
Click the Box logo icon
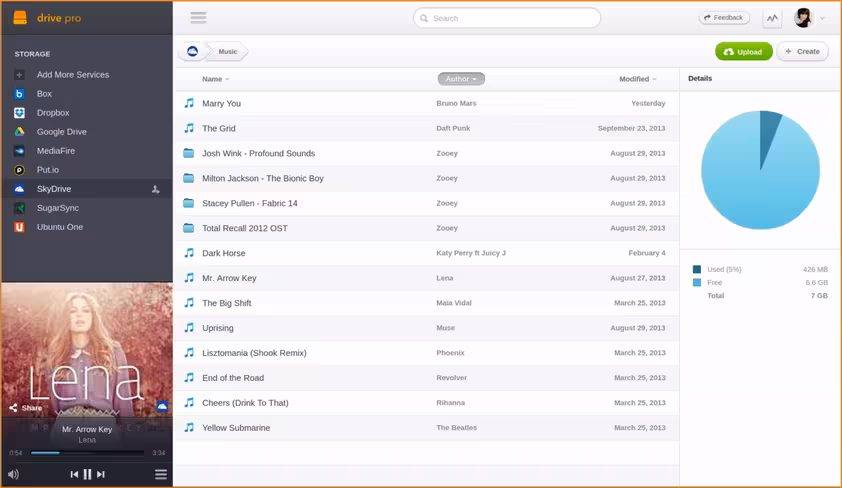click(x=19, y=94)
